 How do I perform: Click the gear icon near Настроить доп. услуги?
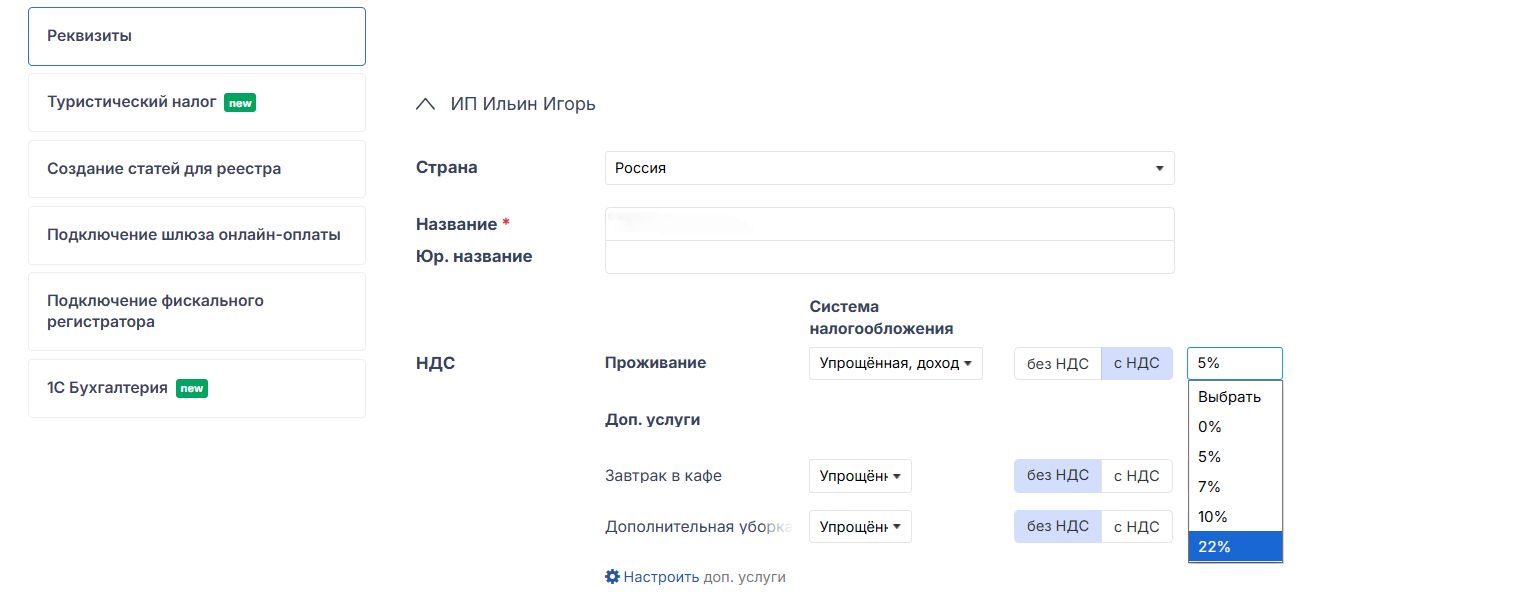pos(612,577)
